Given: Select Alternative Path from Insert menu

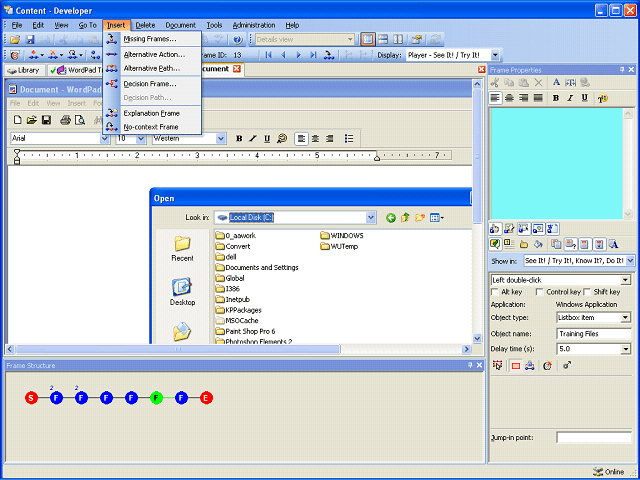Looking at the screenshot, I should tap(152, 68).
